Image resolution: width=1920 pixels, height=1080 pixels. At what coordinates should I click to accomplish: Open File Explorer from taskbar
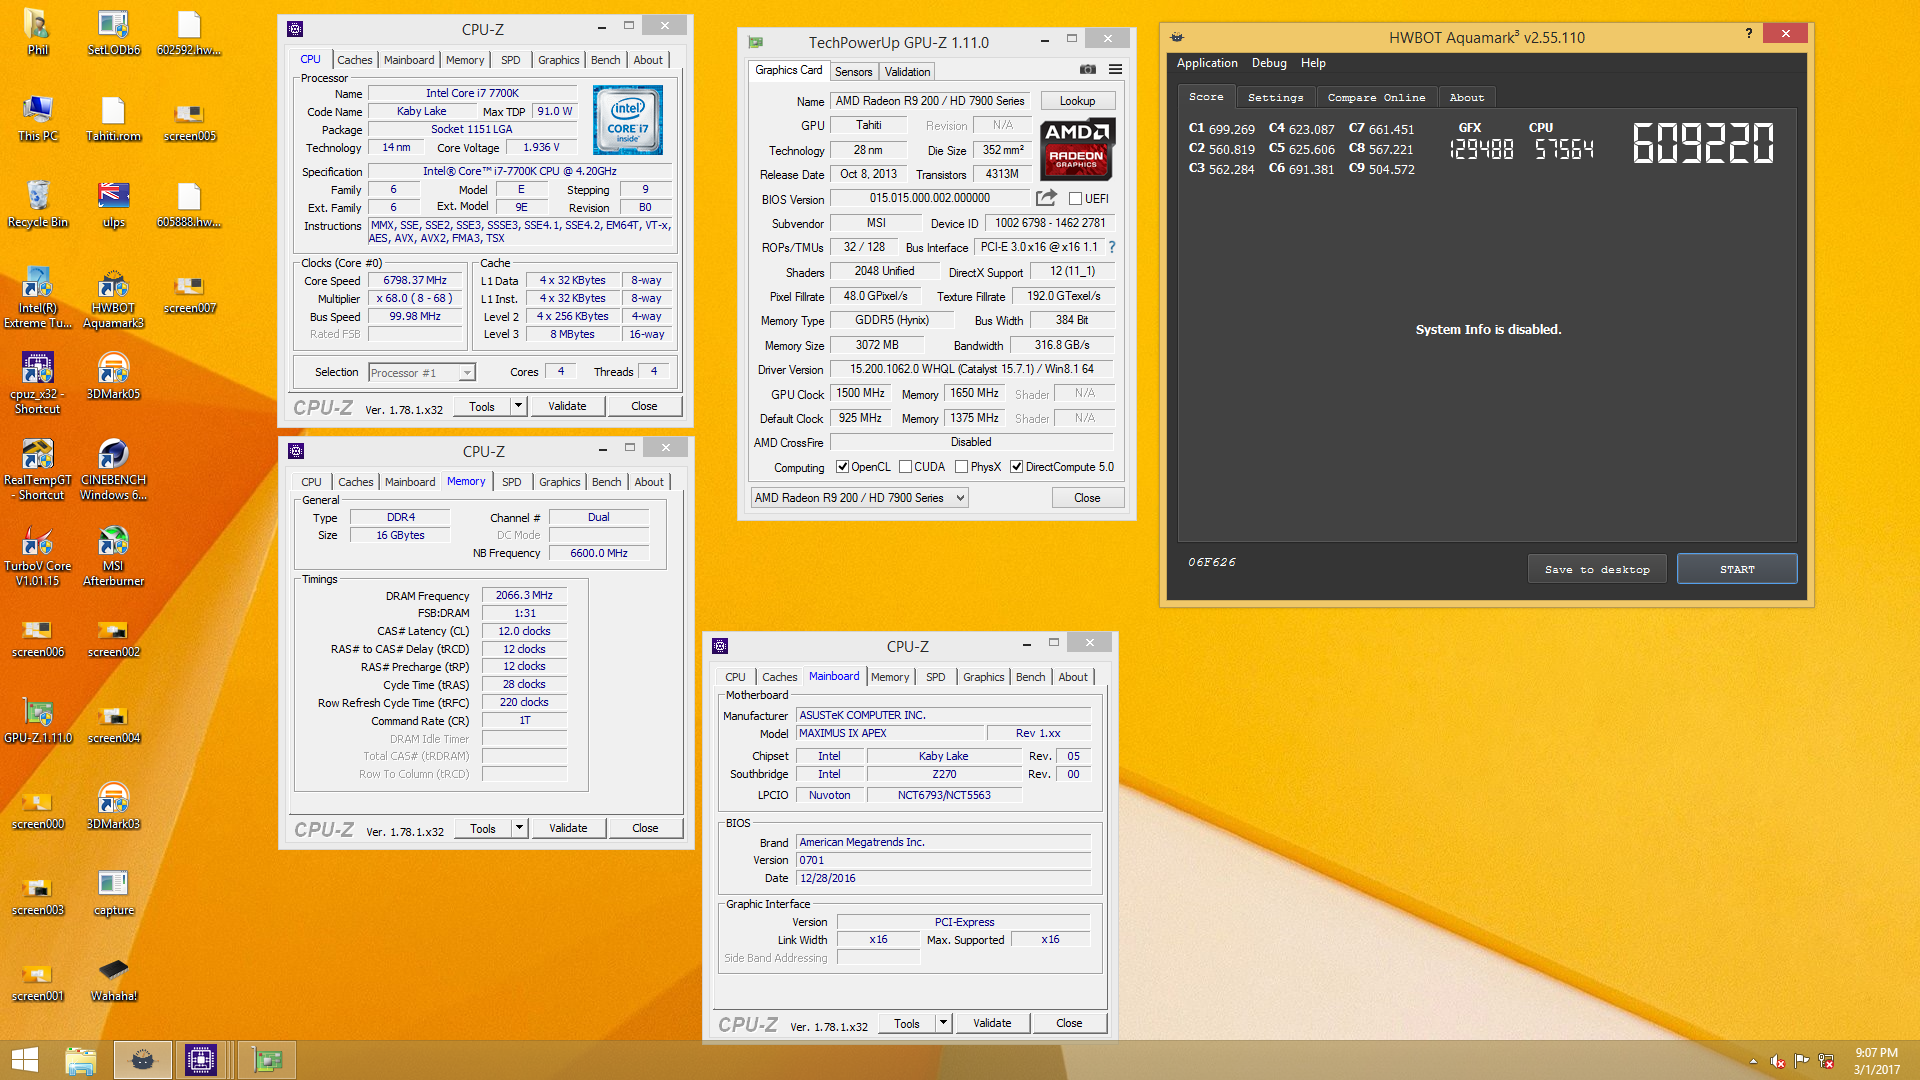pyautogui.click(x=80, y=1060)
